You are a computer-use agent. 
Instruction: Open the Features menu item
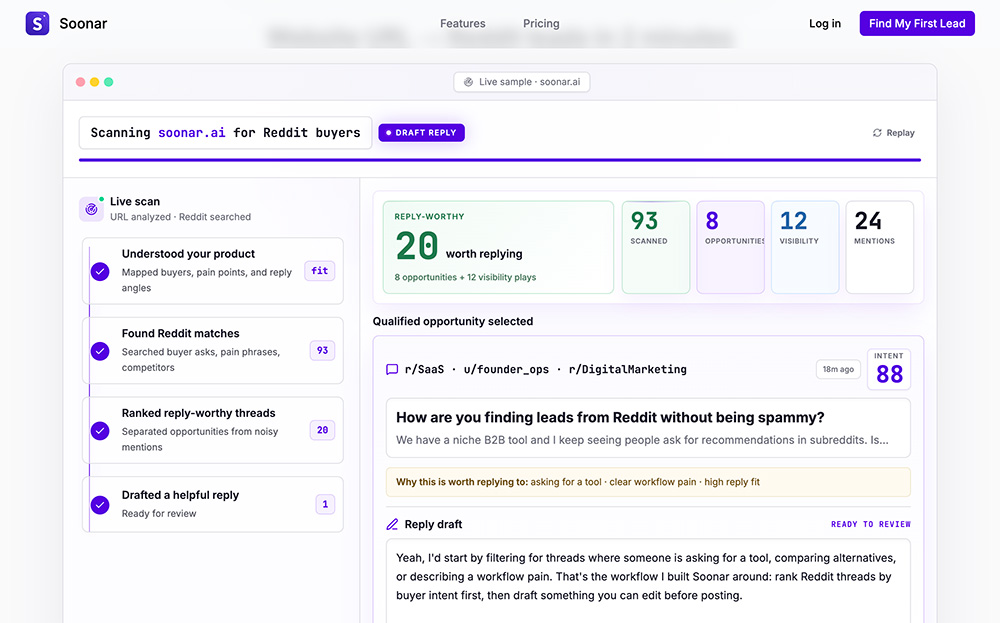click(x=462, y=24)
